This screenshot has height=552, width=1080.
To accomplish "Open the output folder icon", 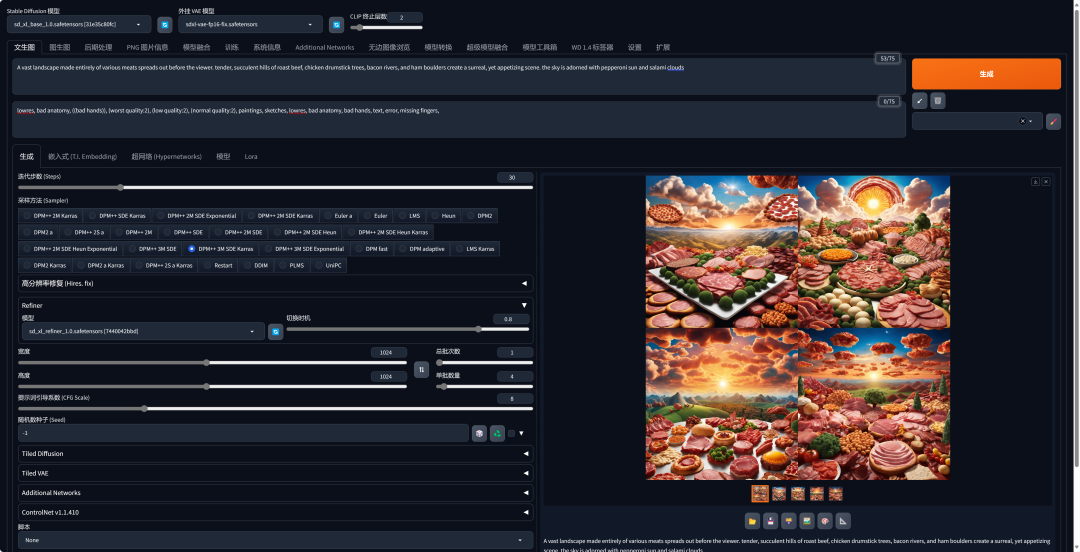I will pyautogui.click(x=752, y=520).
